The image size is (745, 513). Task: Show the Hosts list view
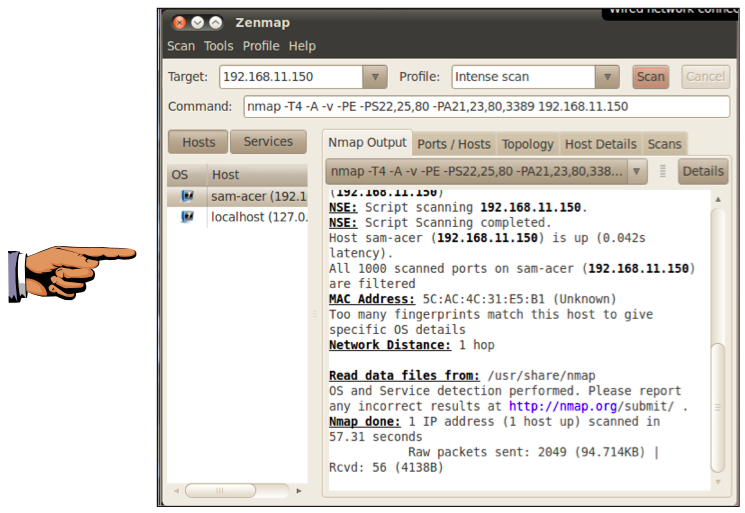tap(198, 142)
